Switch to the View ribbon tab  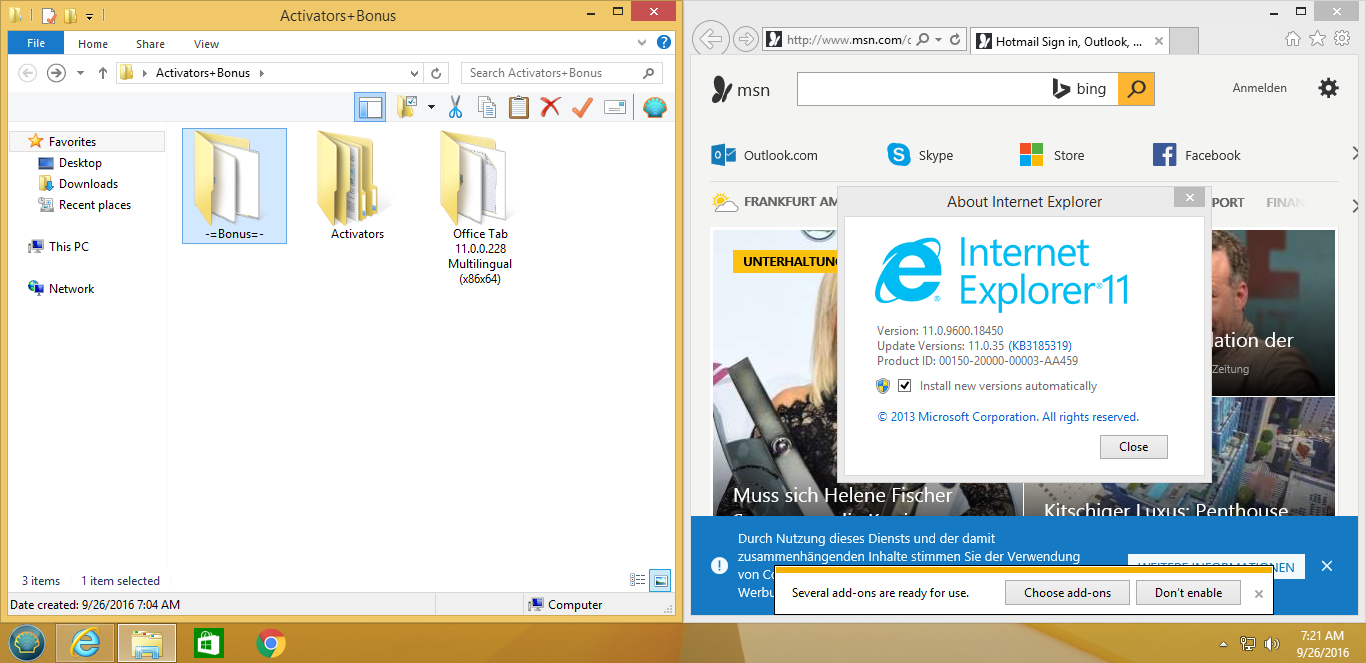207,44
